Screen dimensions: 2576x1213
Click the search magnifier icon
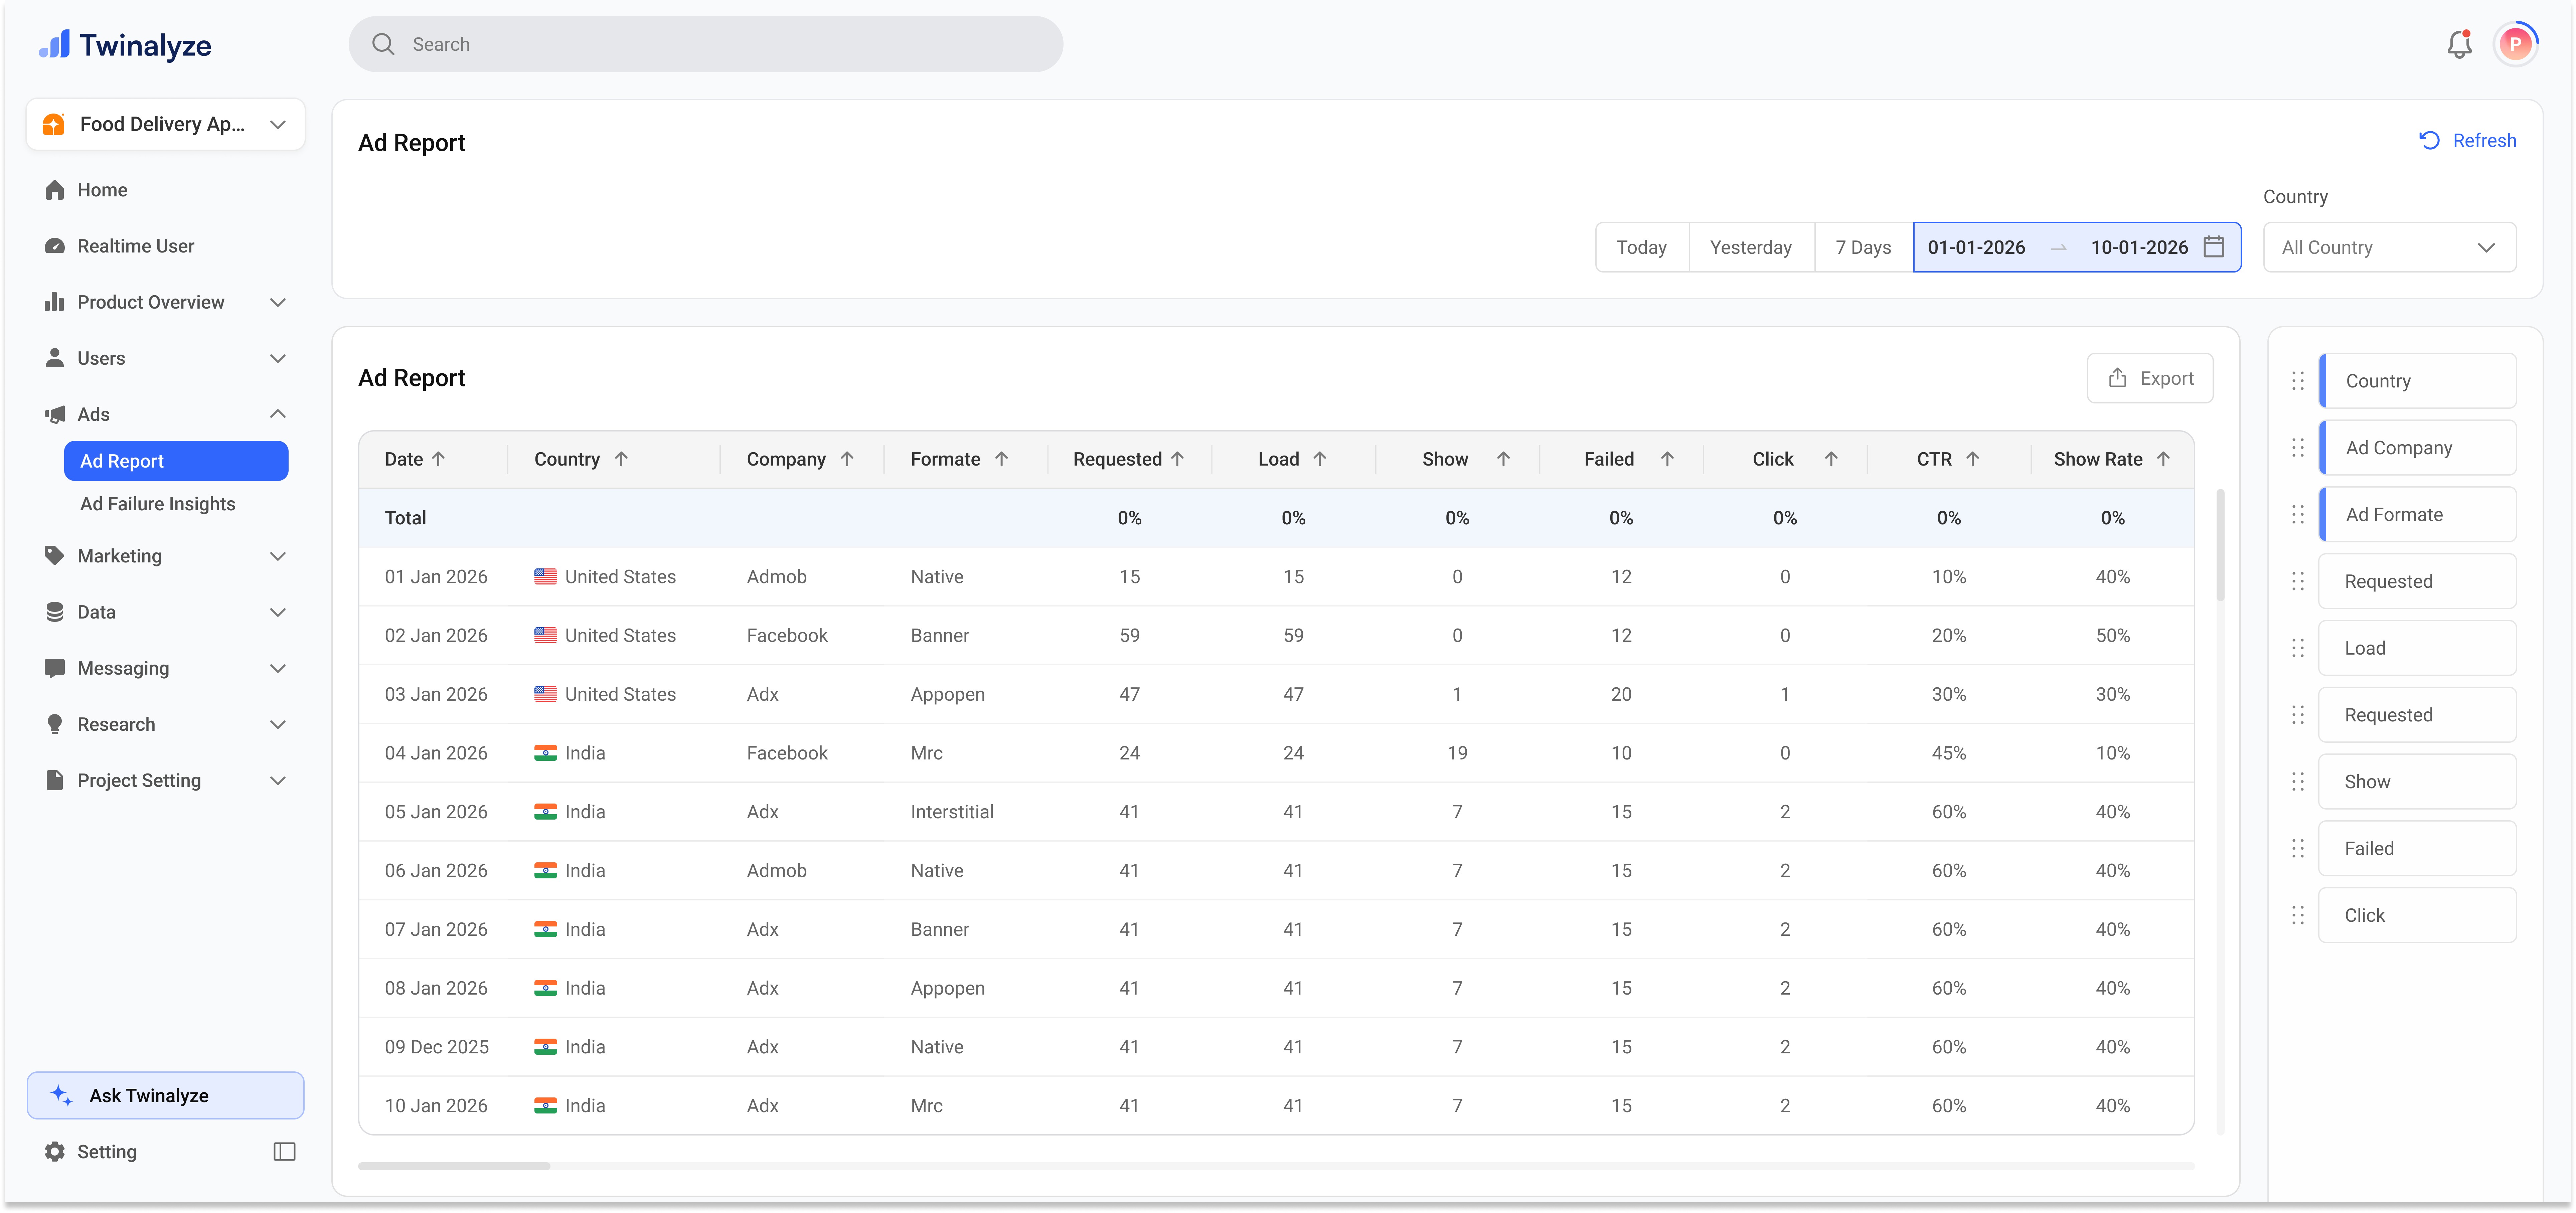(383, 44)
